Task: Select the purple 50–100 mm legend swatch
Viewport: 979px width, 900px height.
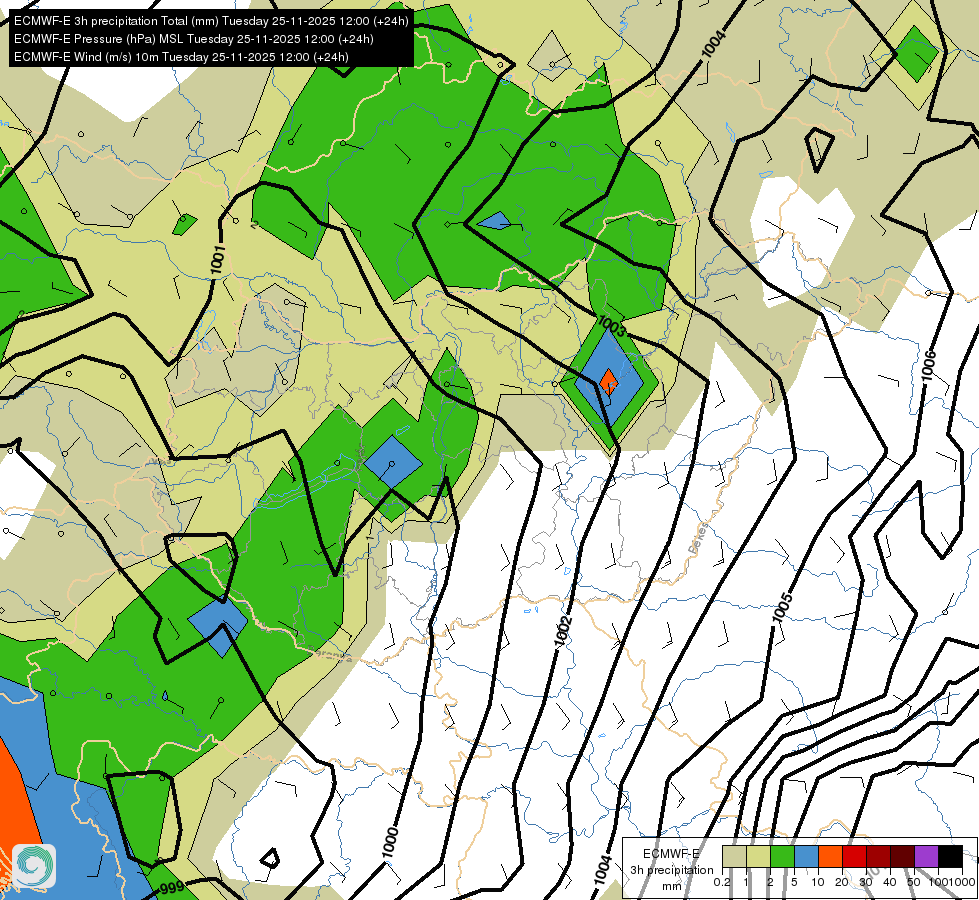Action: click(927, 857)
